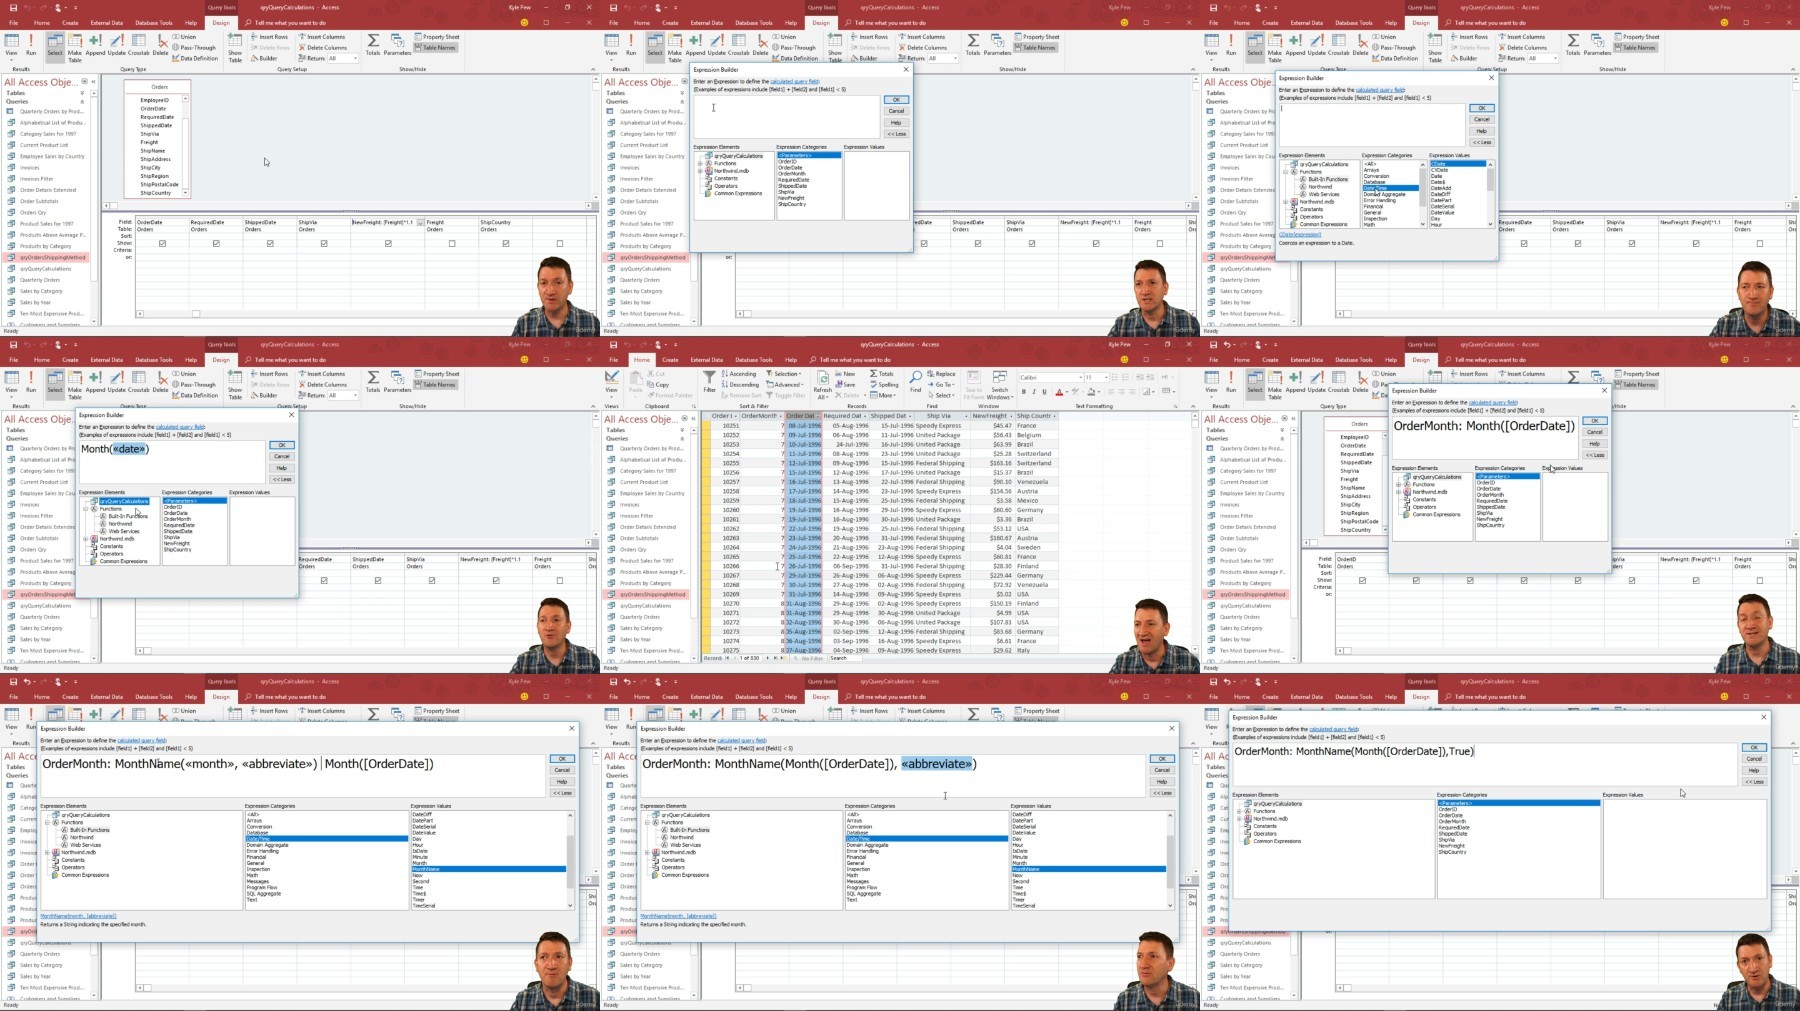Sort Descending from the Sort & Filter group

coord(741,384)
